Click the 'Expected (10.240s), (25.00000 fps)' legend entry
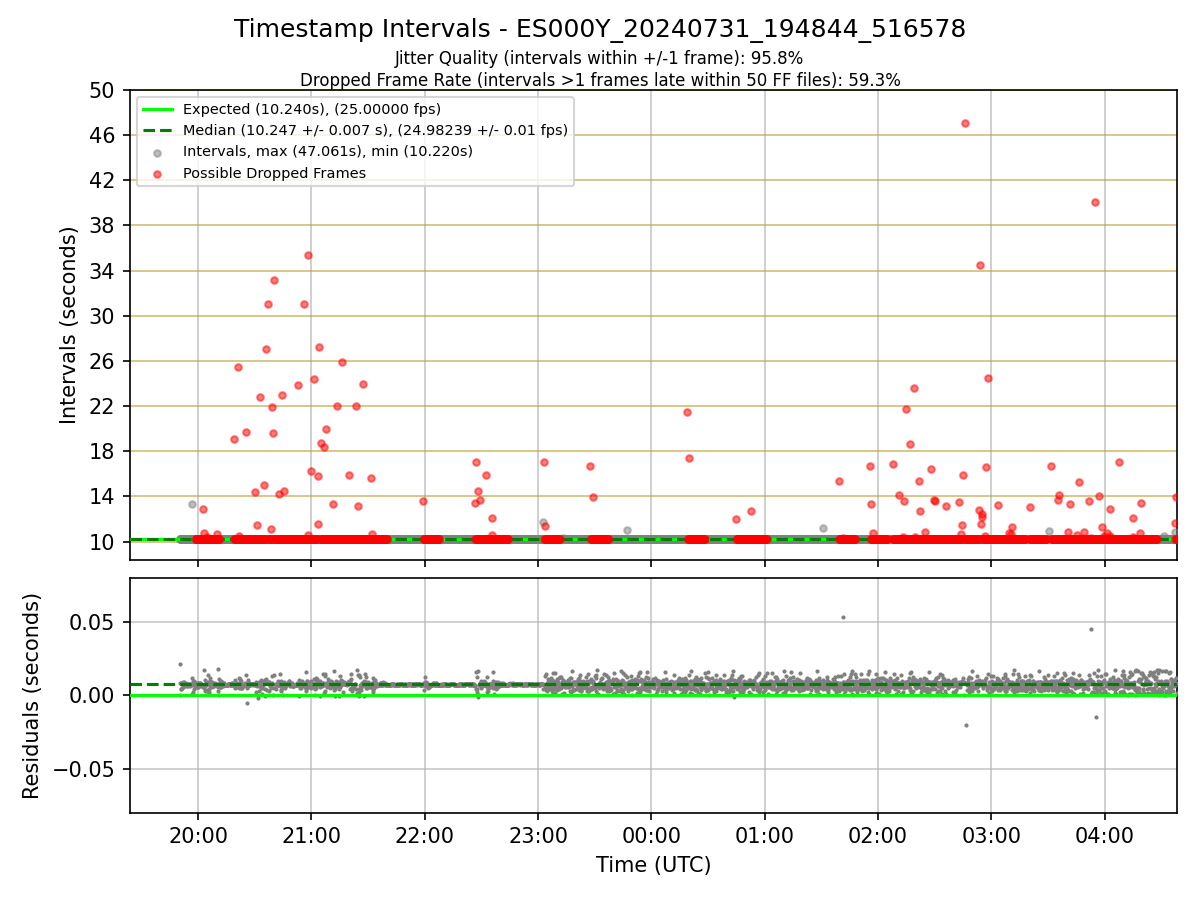This screenshot has height=900, width=1200. click(312, 109)
